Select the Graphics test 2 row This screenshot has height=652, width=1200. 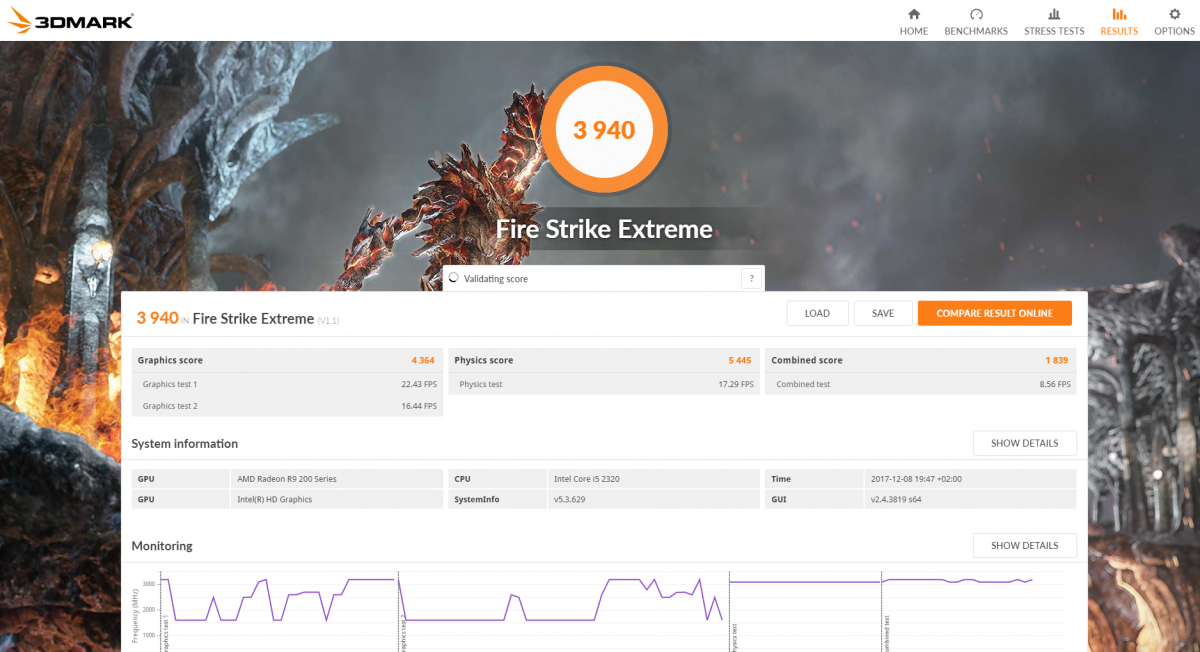(x=287, y=406)
